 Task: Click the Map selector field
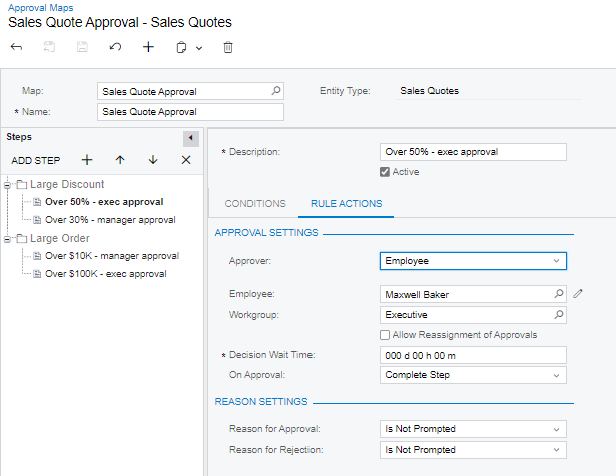click(x=190, y=91)
